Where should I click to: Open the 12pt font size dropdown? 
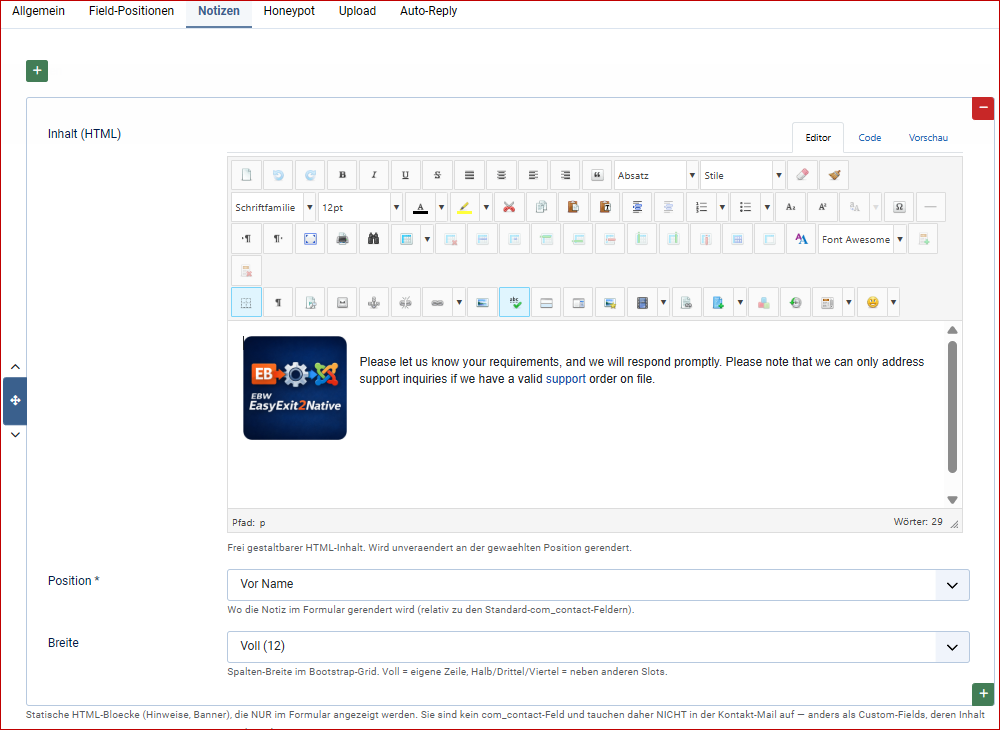click(x=360, y=207)
